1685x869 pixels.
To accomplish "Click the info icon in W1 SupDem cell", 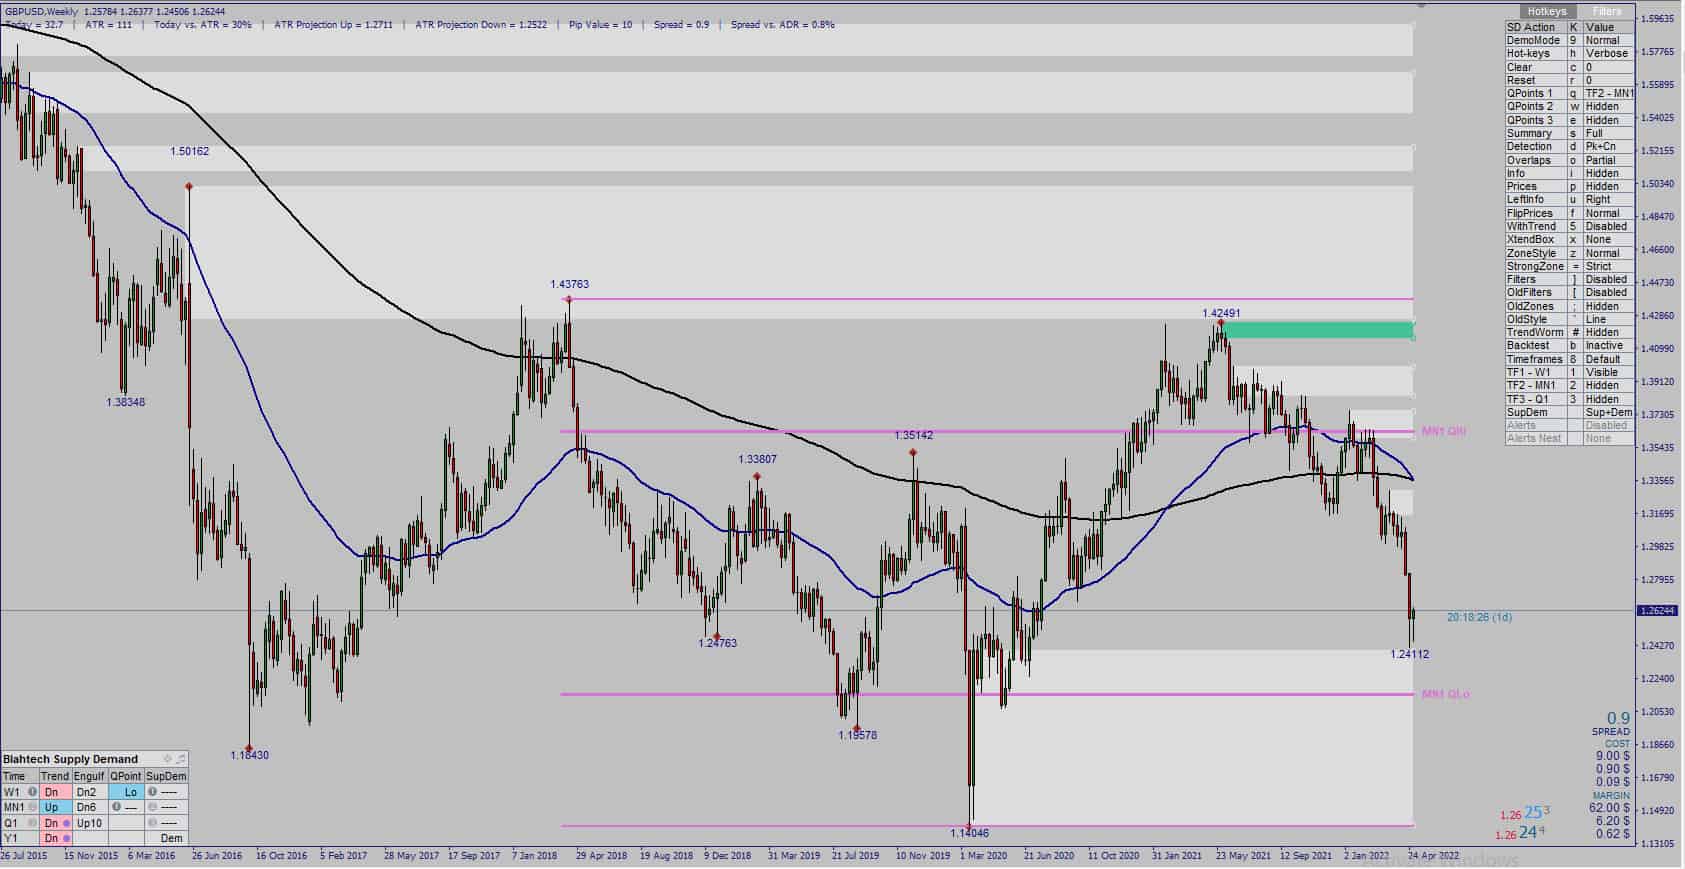I will 152,792.
